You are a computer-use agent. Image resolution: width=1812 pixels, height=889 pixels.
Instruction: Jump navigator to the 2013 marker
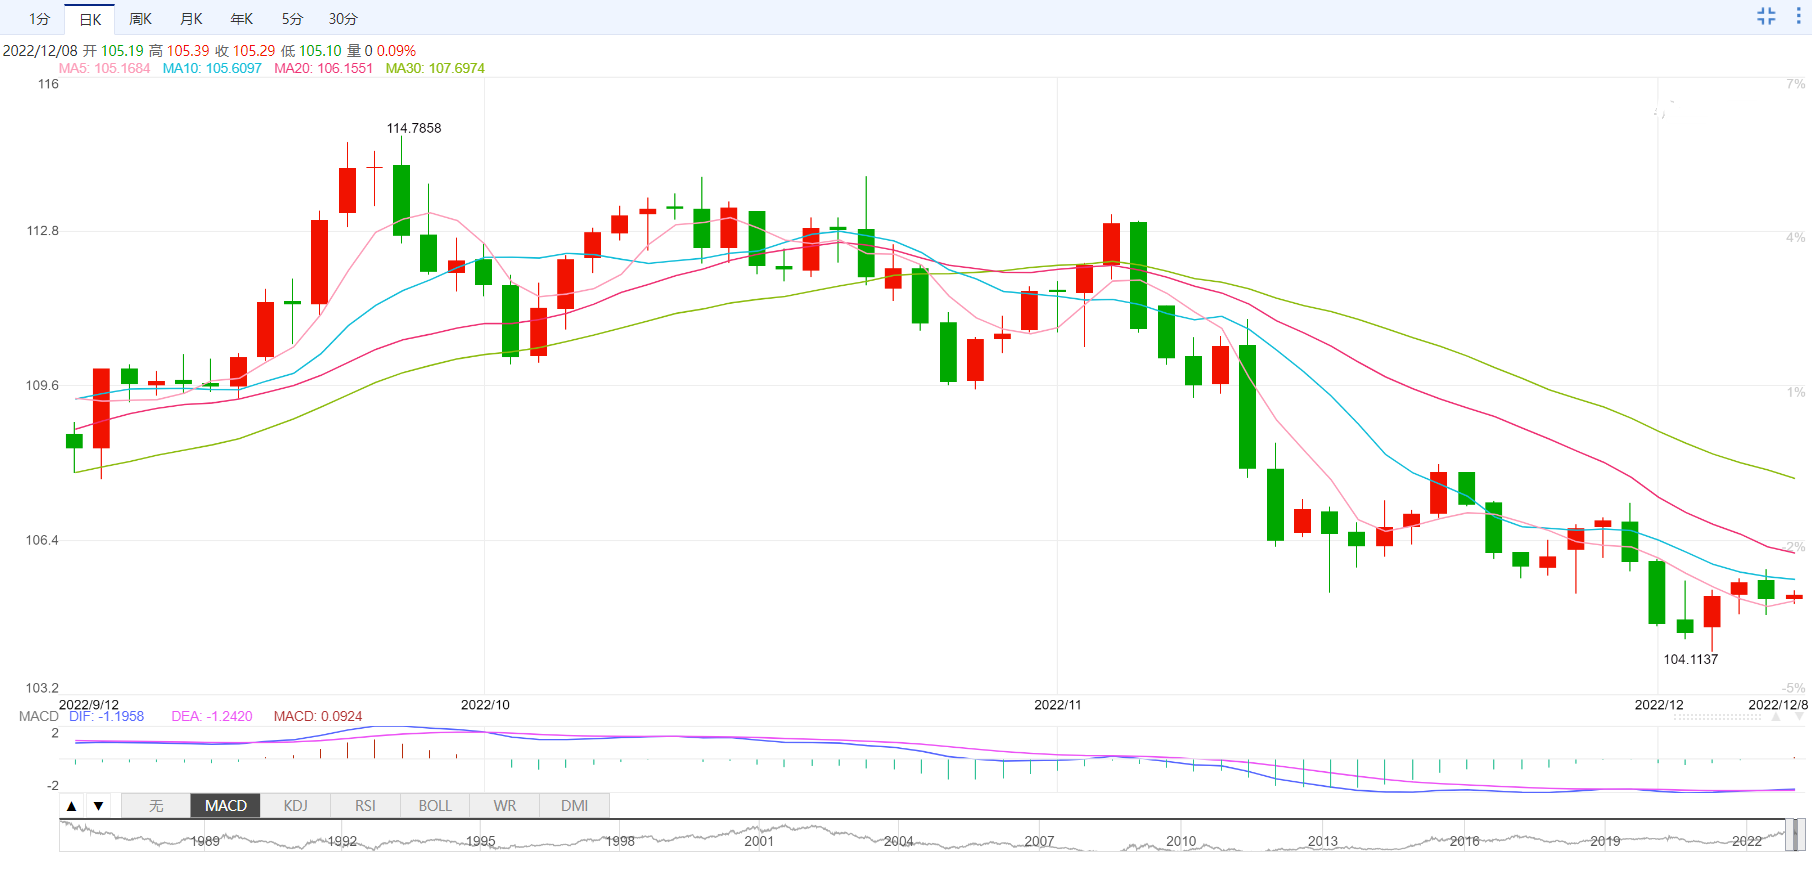(x=1322, y=841)
